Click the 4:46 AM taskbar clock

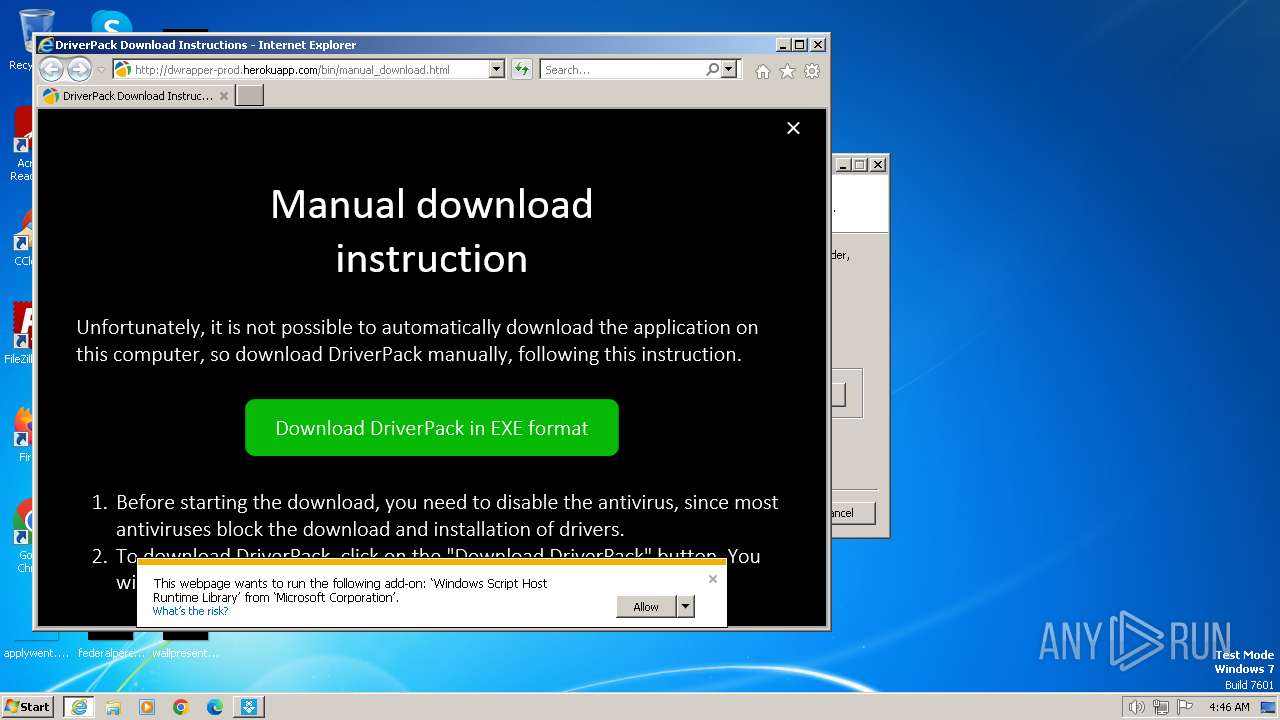1229,707
